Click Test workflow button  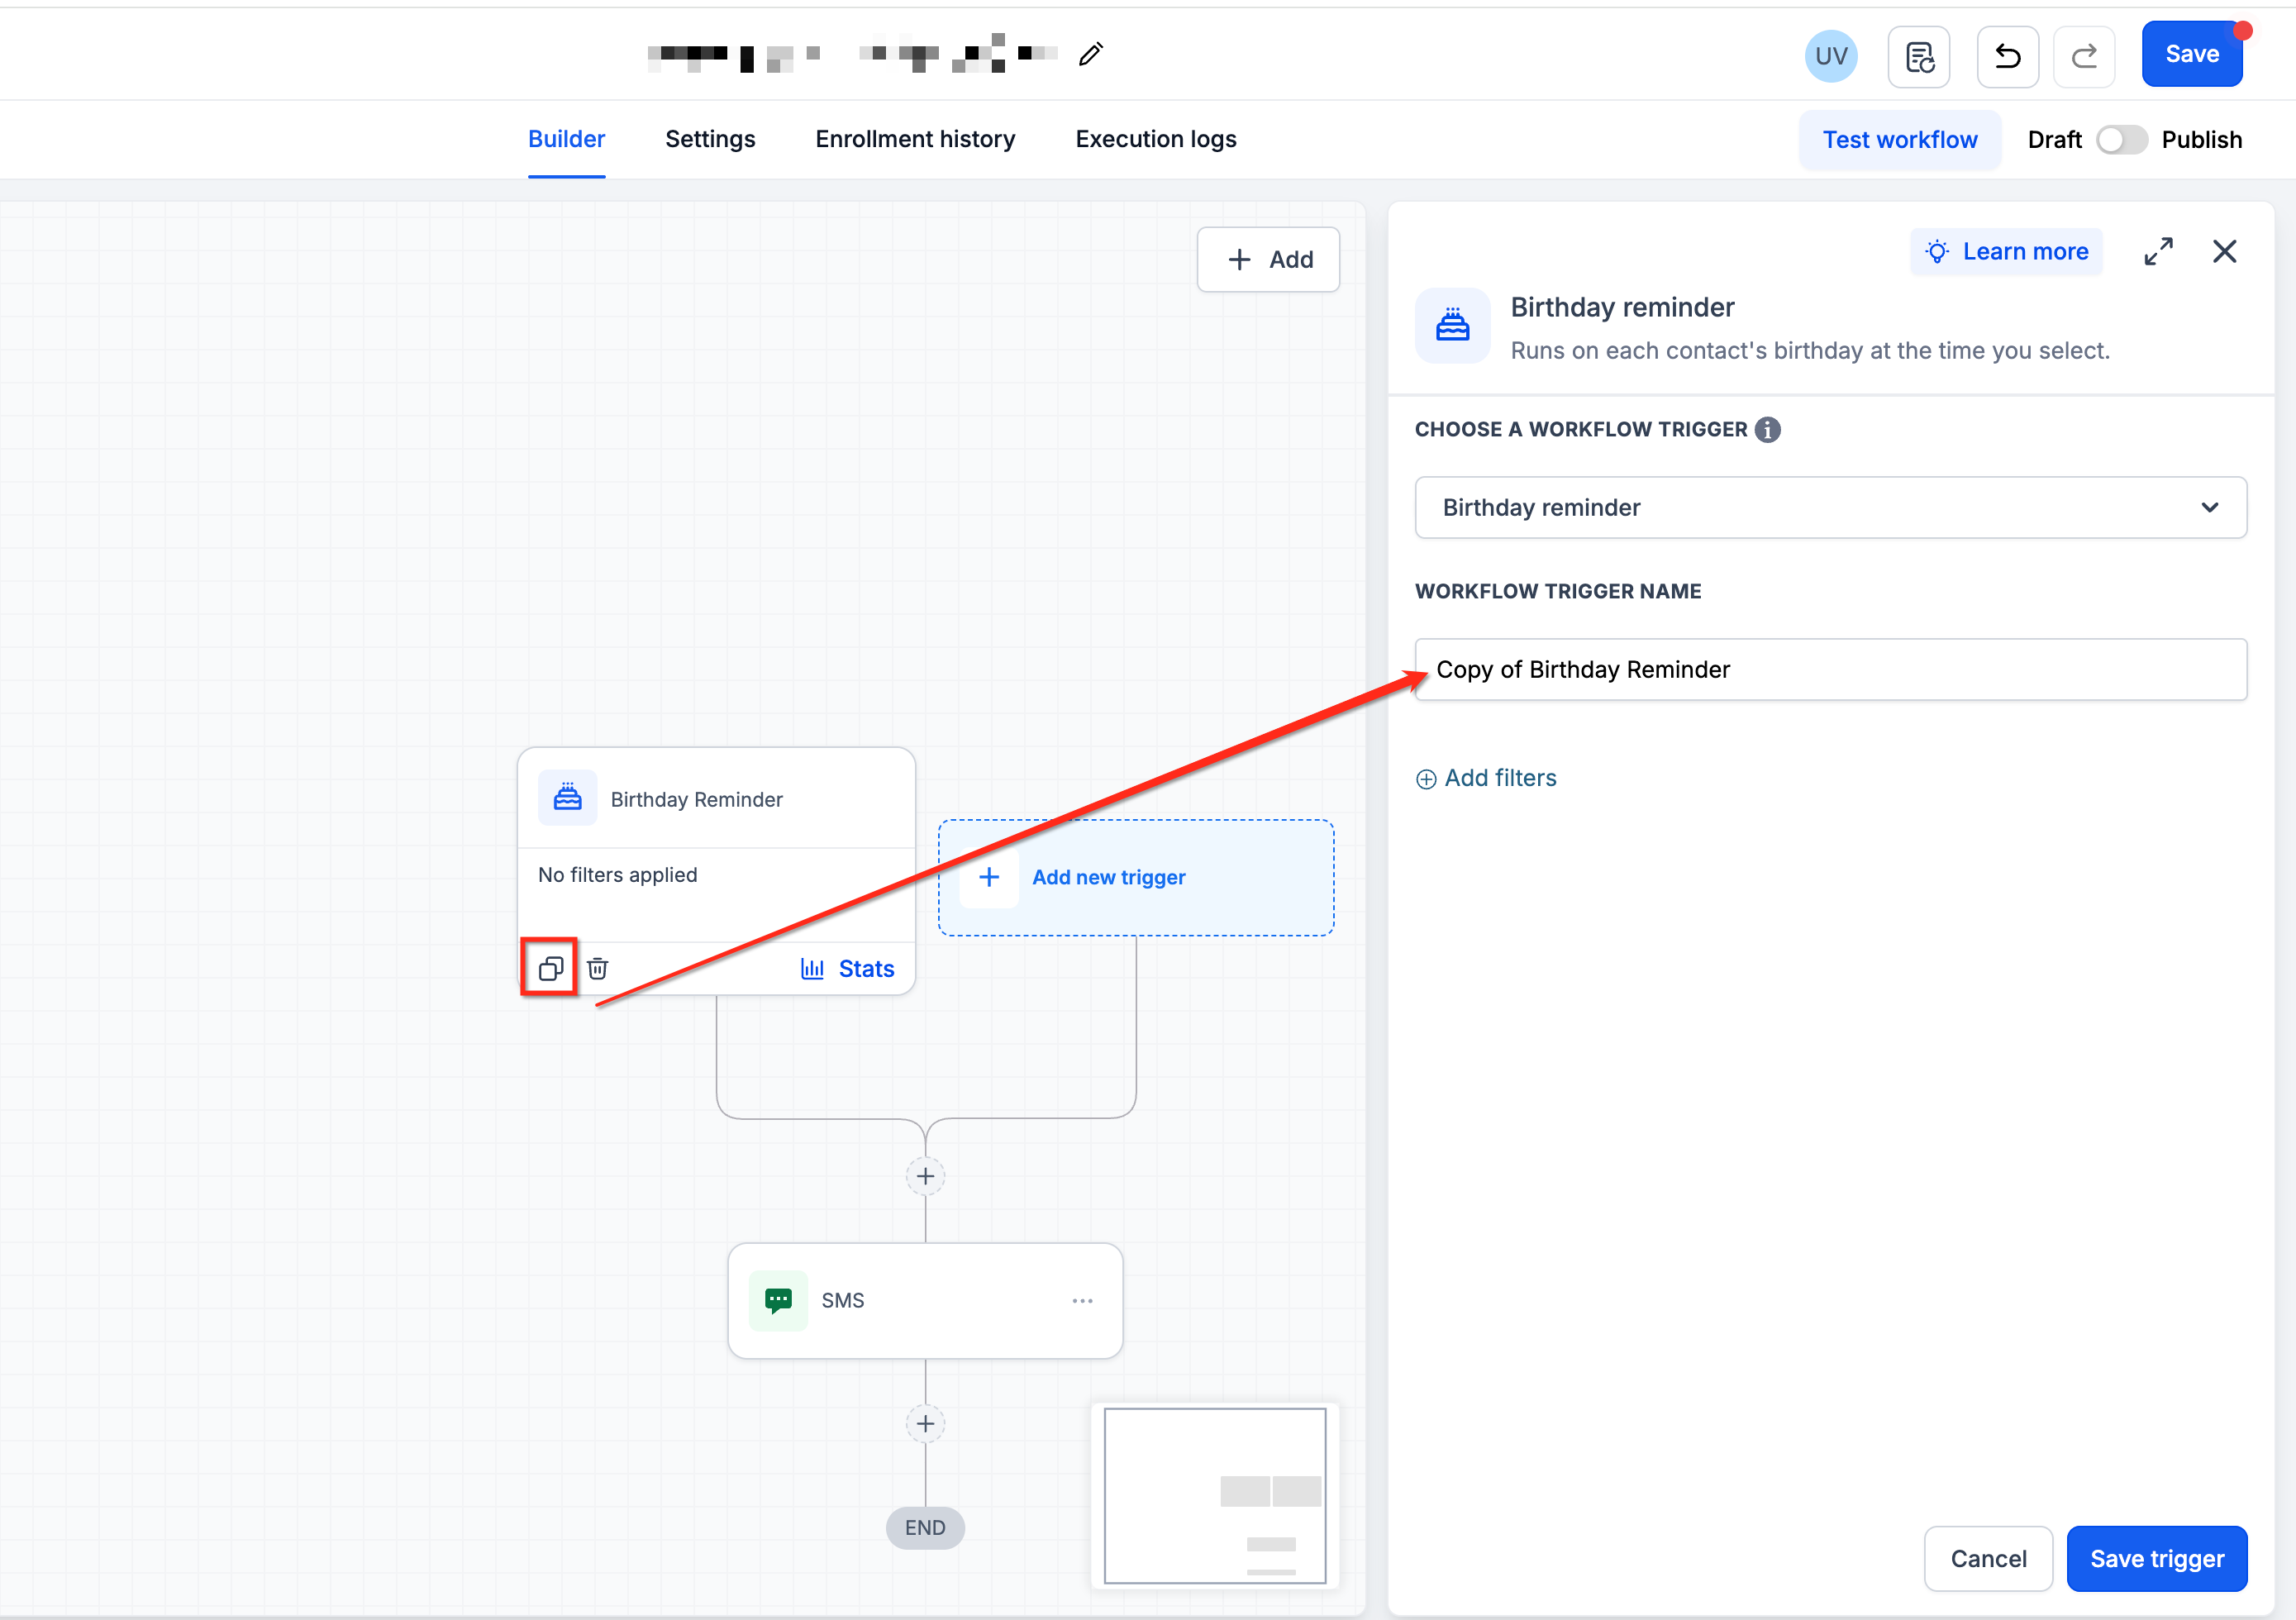[x=1899, y=140]
